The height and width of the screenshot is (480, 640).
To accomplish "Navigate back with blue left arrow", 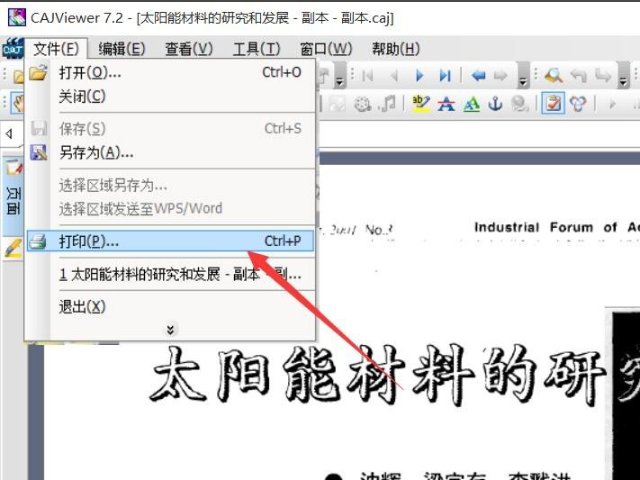I will [x=478, y=76].
